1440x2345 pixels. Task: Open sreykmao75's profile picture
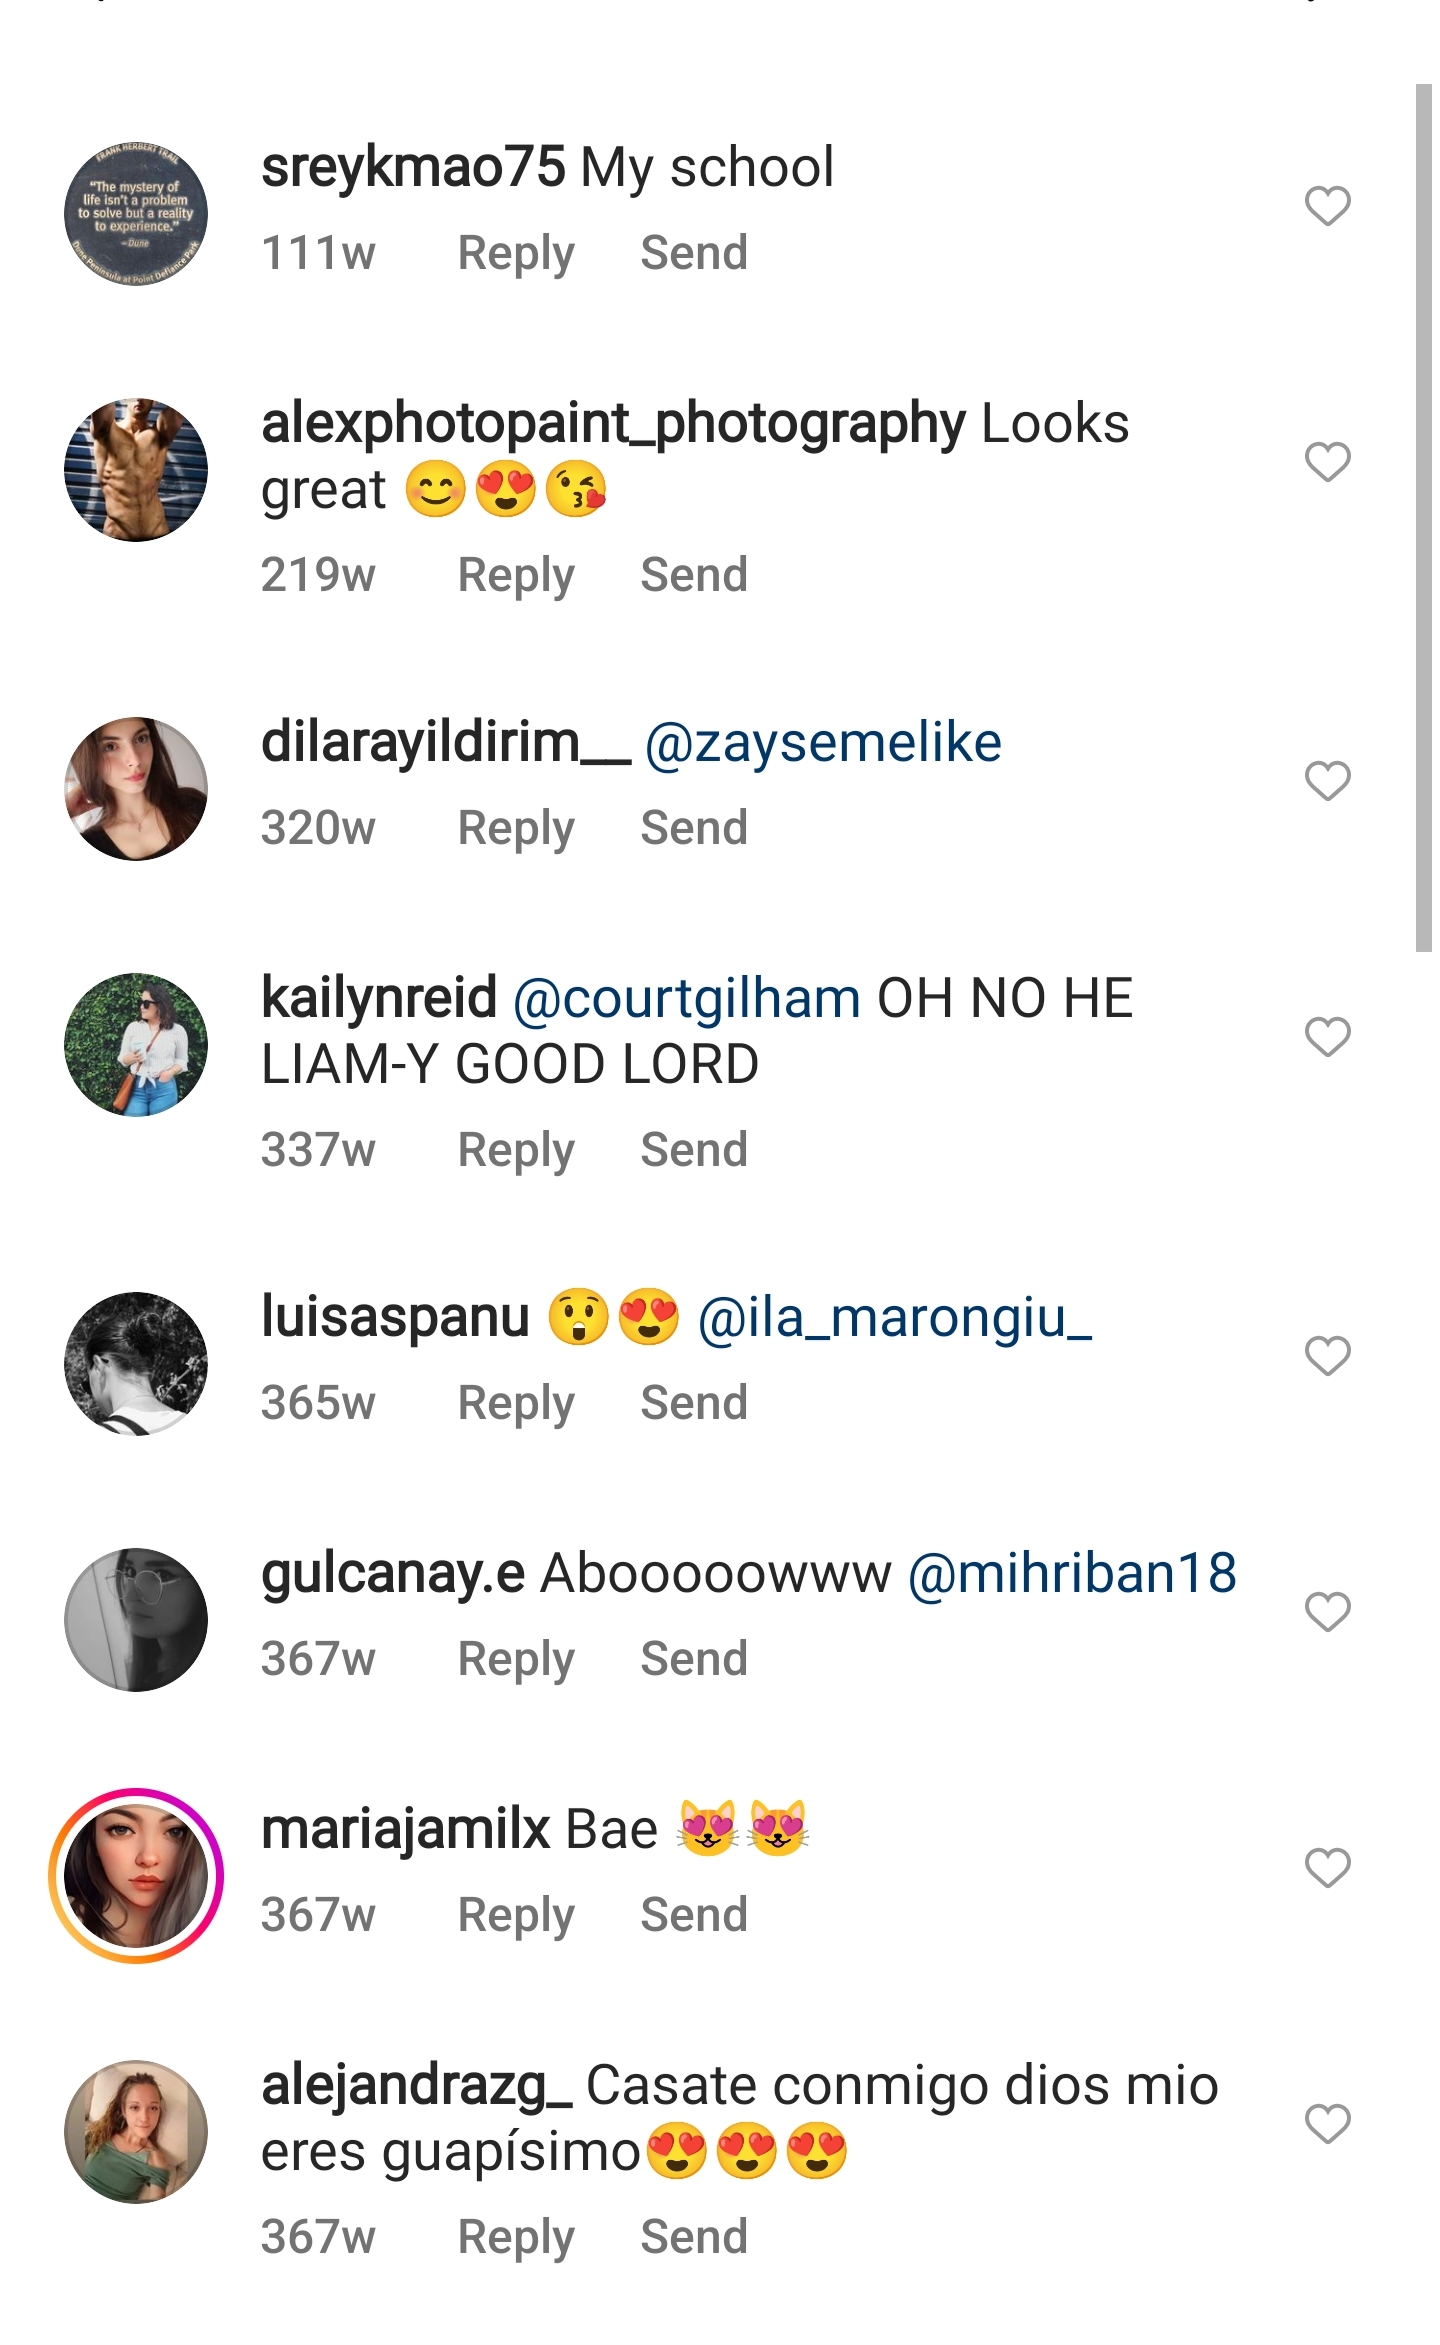coord(136,214)
